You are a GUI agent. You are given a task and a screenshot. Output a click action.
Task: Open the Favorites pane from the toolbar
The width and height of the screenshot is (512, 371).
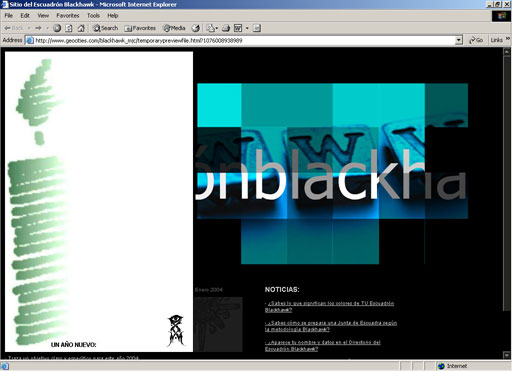point(140,28)
